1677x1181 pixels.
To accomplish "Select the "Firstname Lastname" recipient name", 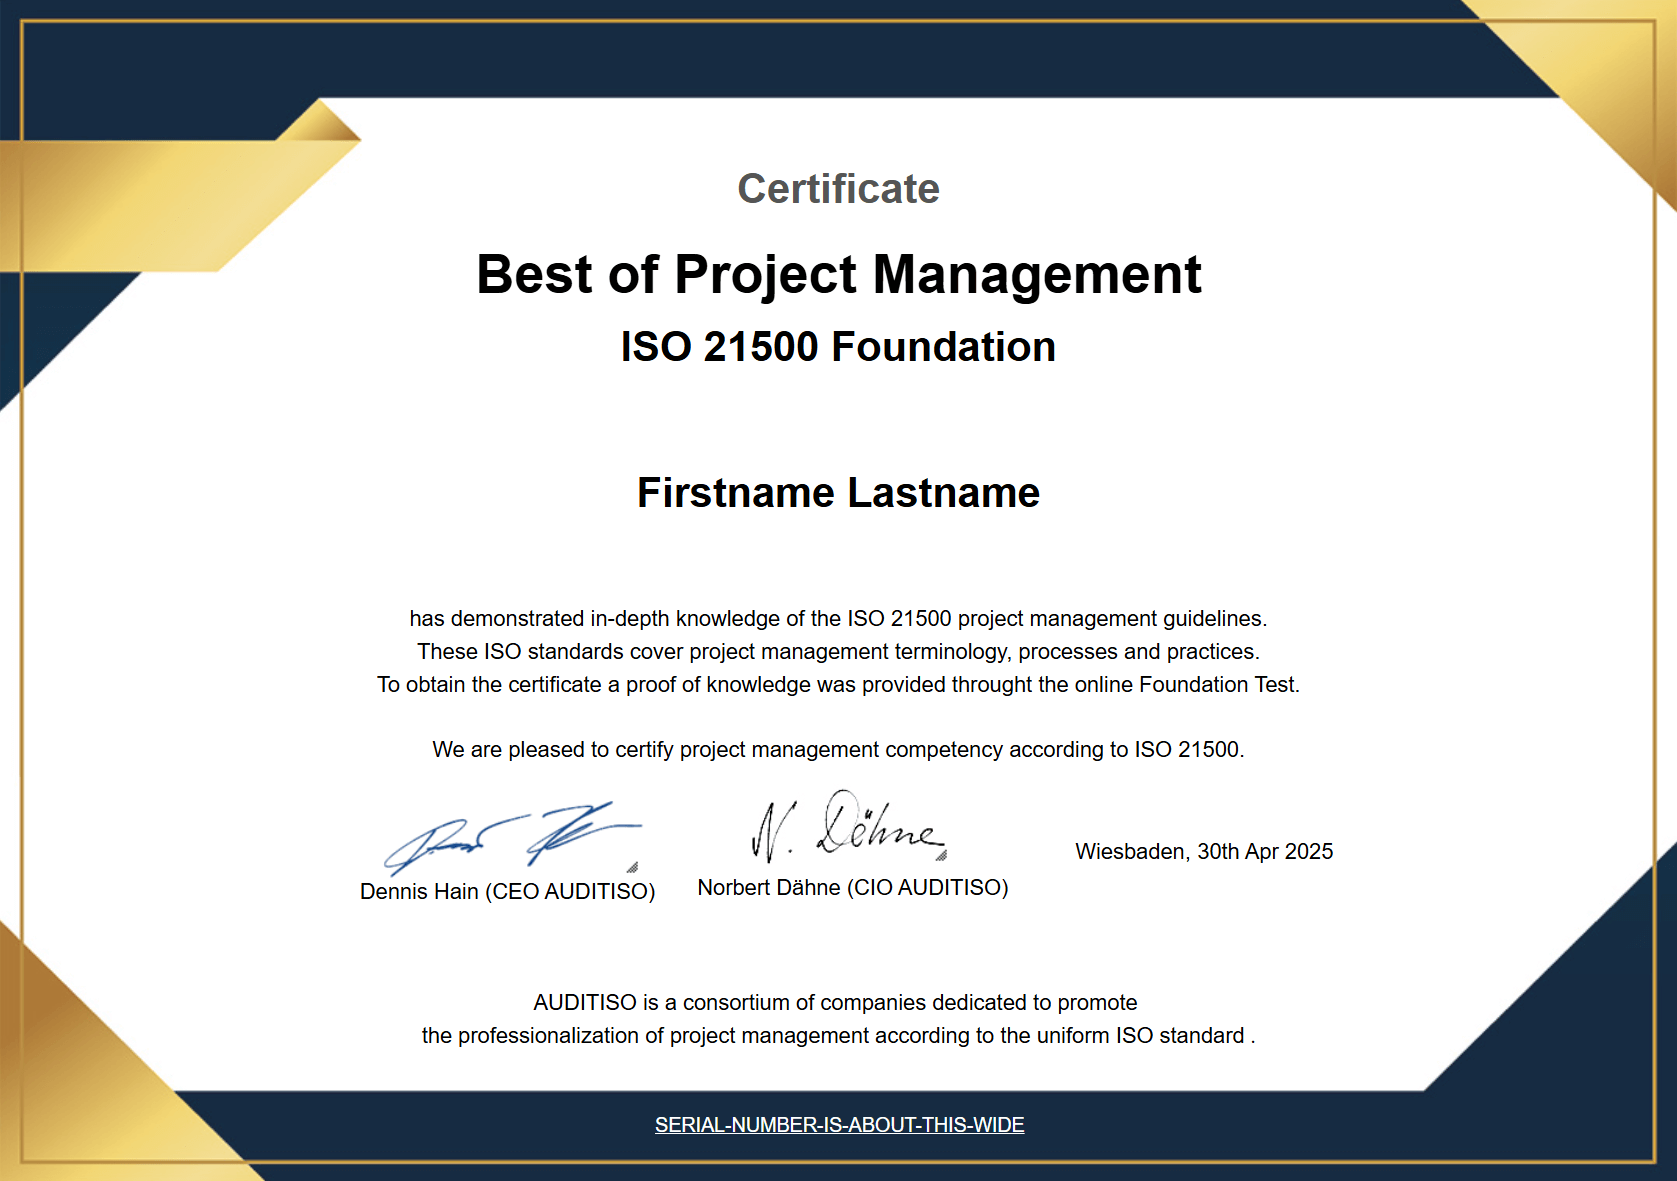I will point(838,493).
